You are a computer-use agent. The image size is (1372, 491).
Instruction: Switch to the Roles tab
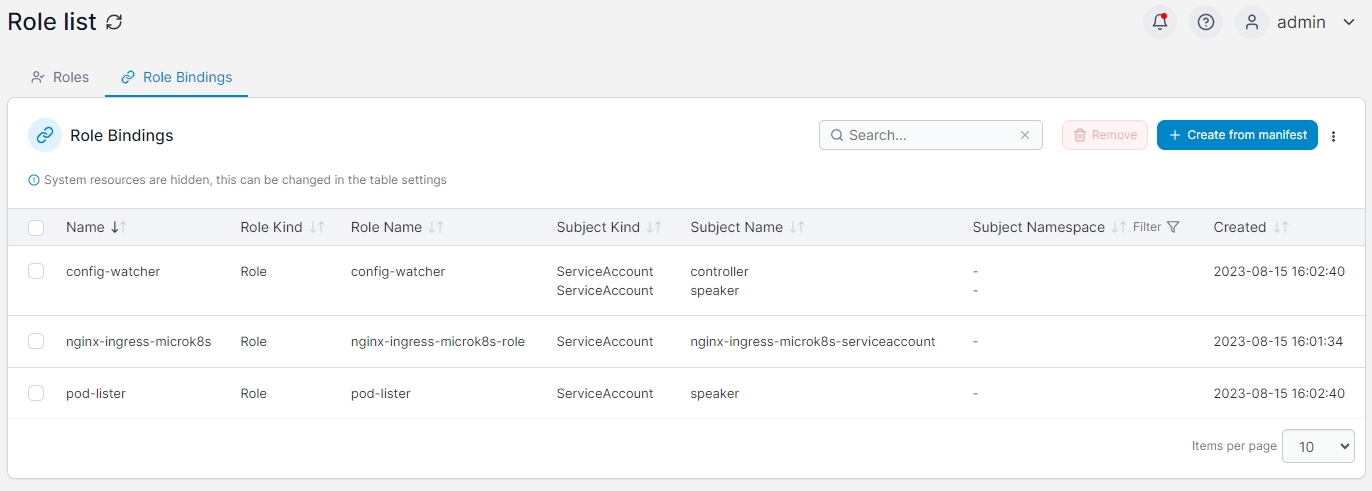(x=60, y=77)
